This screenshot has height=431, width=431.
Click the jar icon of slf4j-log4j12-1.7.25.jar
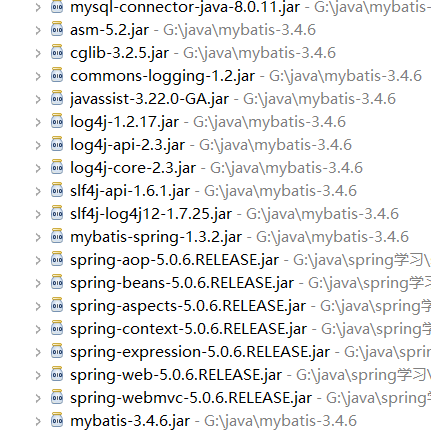point(57,213)
